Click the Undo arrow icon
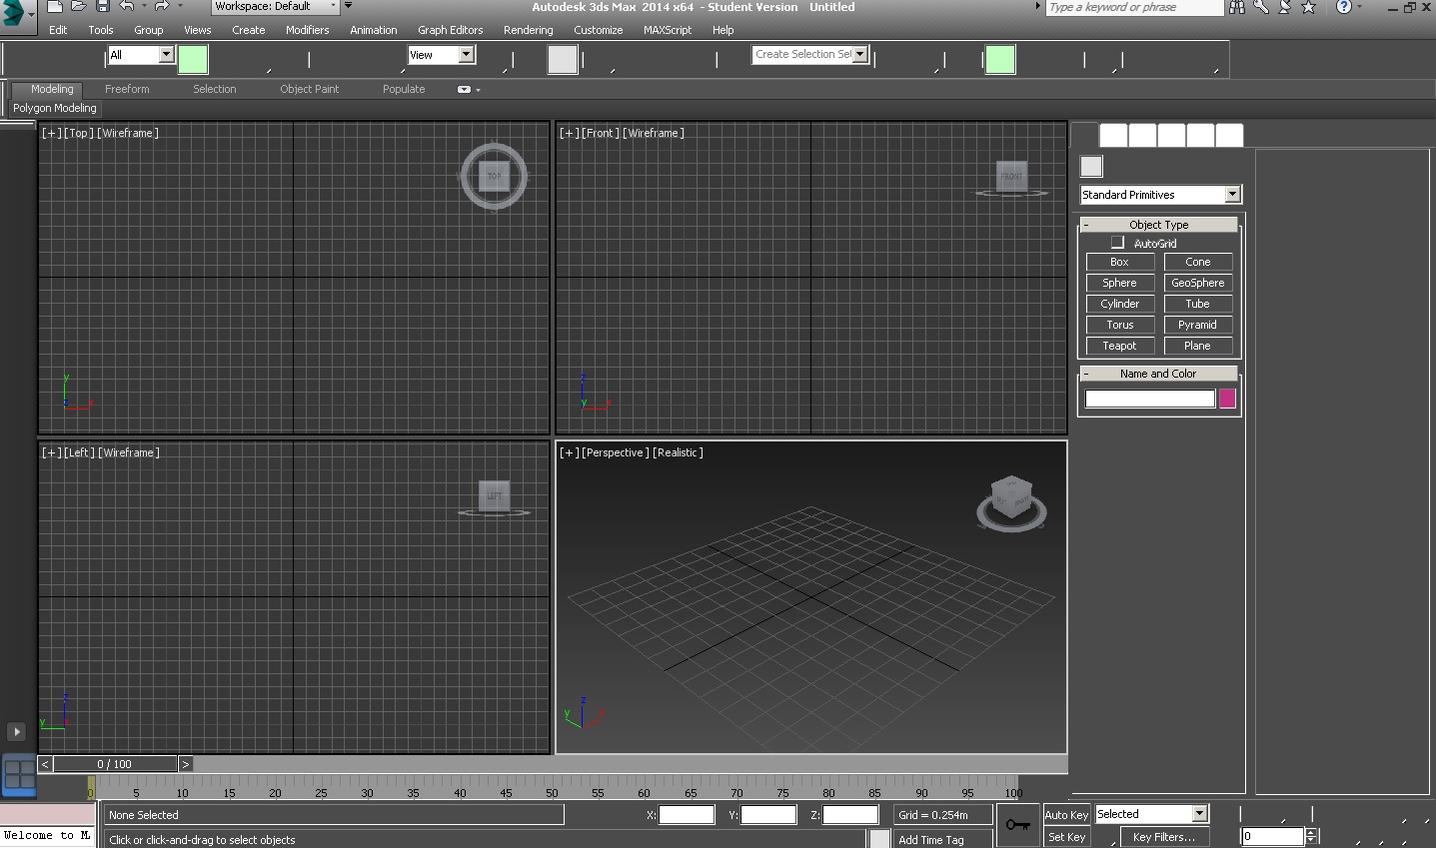The image size is (1436, 848). click(126, 7)
